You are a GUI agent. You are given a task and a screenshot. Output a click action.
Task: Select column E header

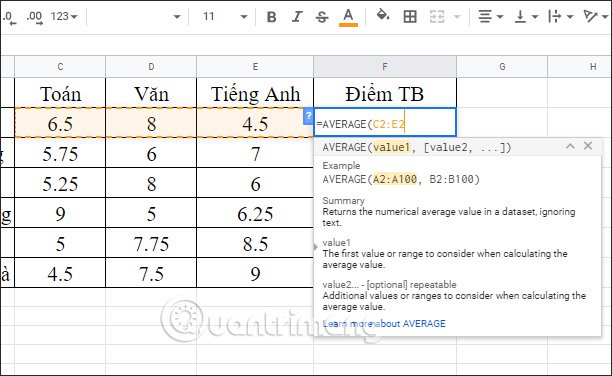coord(255,67)
